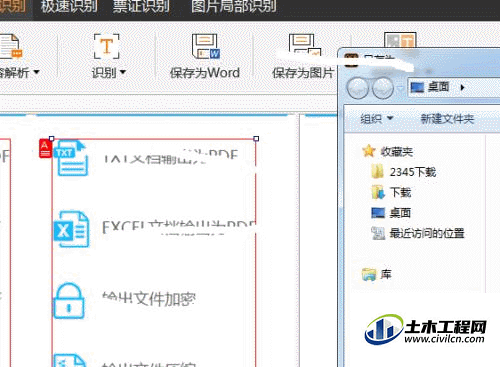Click the folder icon beside 2345下载
500x367 pixels.
pyautogui.click(x=378, y=171)
